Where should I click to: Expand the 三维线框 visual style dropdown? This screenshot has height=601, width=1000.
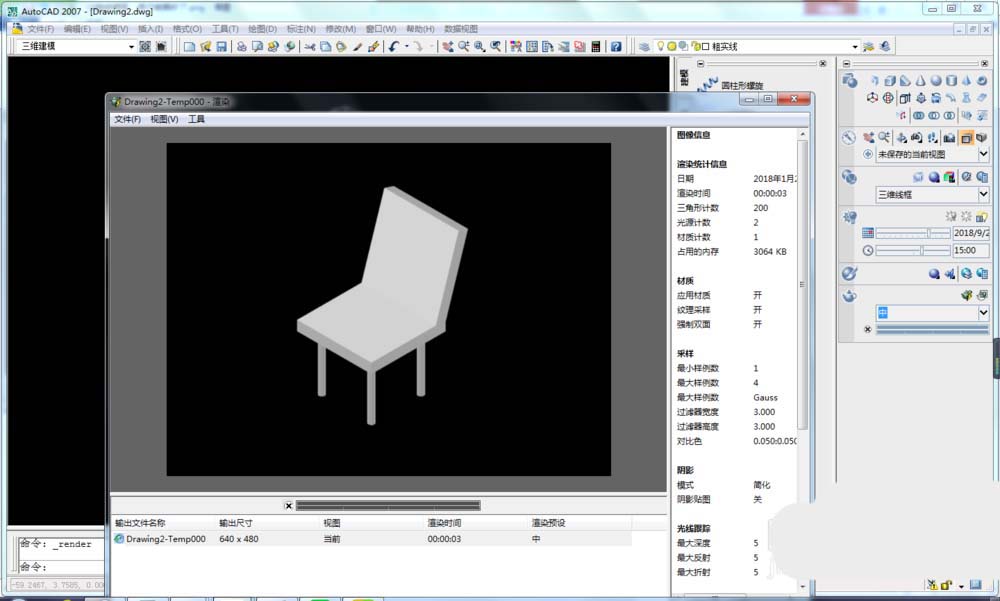coord(983,194)
